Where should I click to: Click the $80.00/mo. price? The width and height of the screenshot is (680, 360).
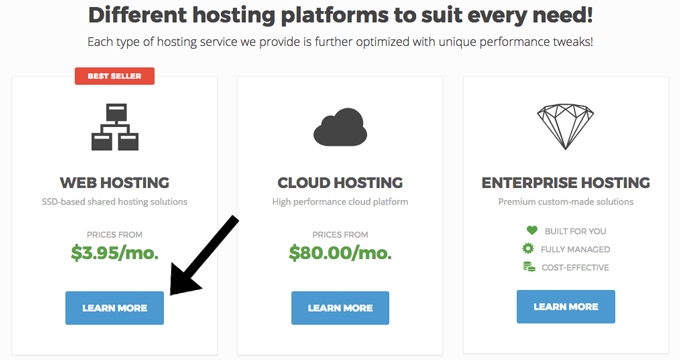coord(340,252)
